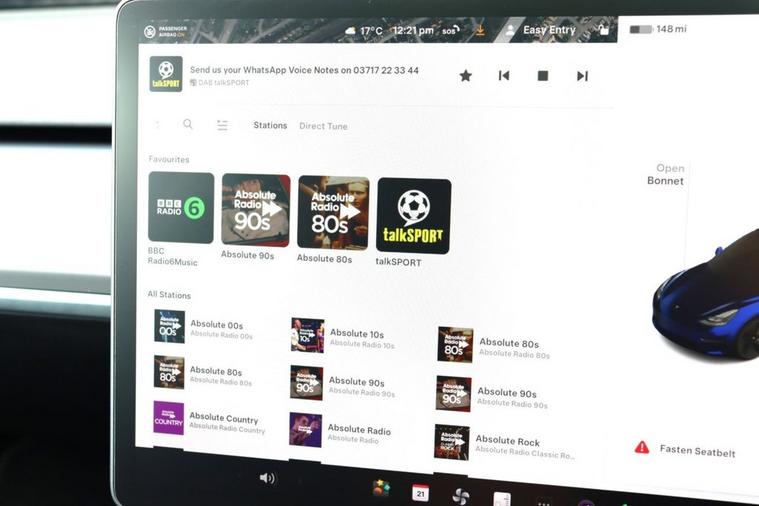Viewport: 759px width, 506px height.
Task: Tap the Absolute Rock station icon
Action: click(452, 442)
